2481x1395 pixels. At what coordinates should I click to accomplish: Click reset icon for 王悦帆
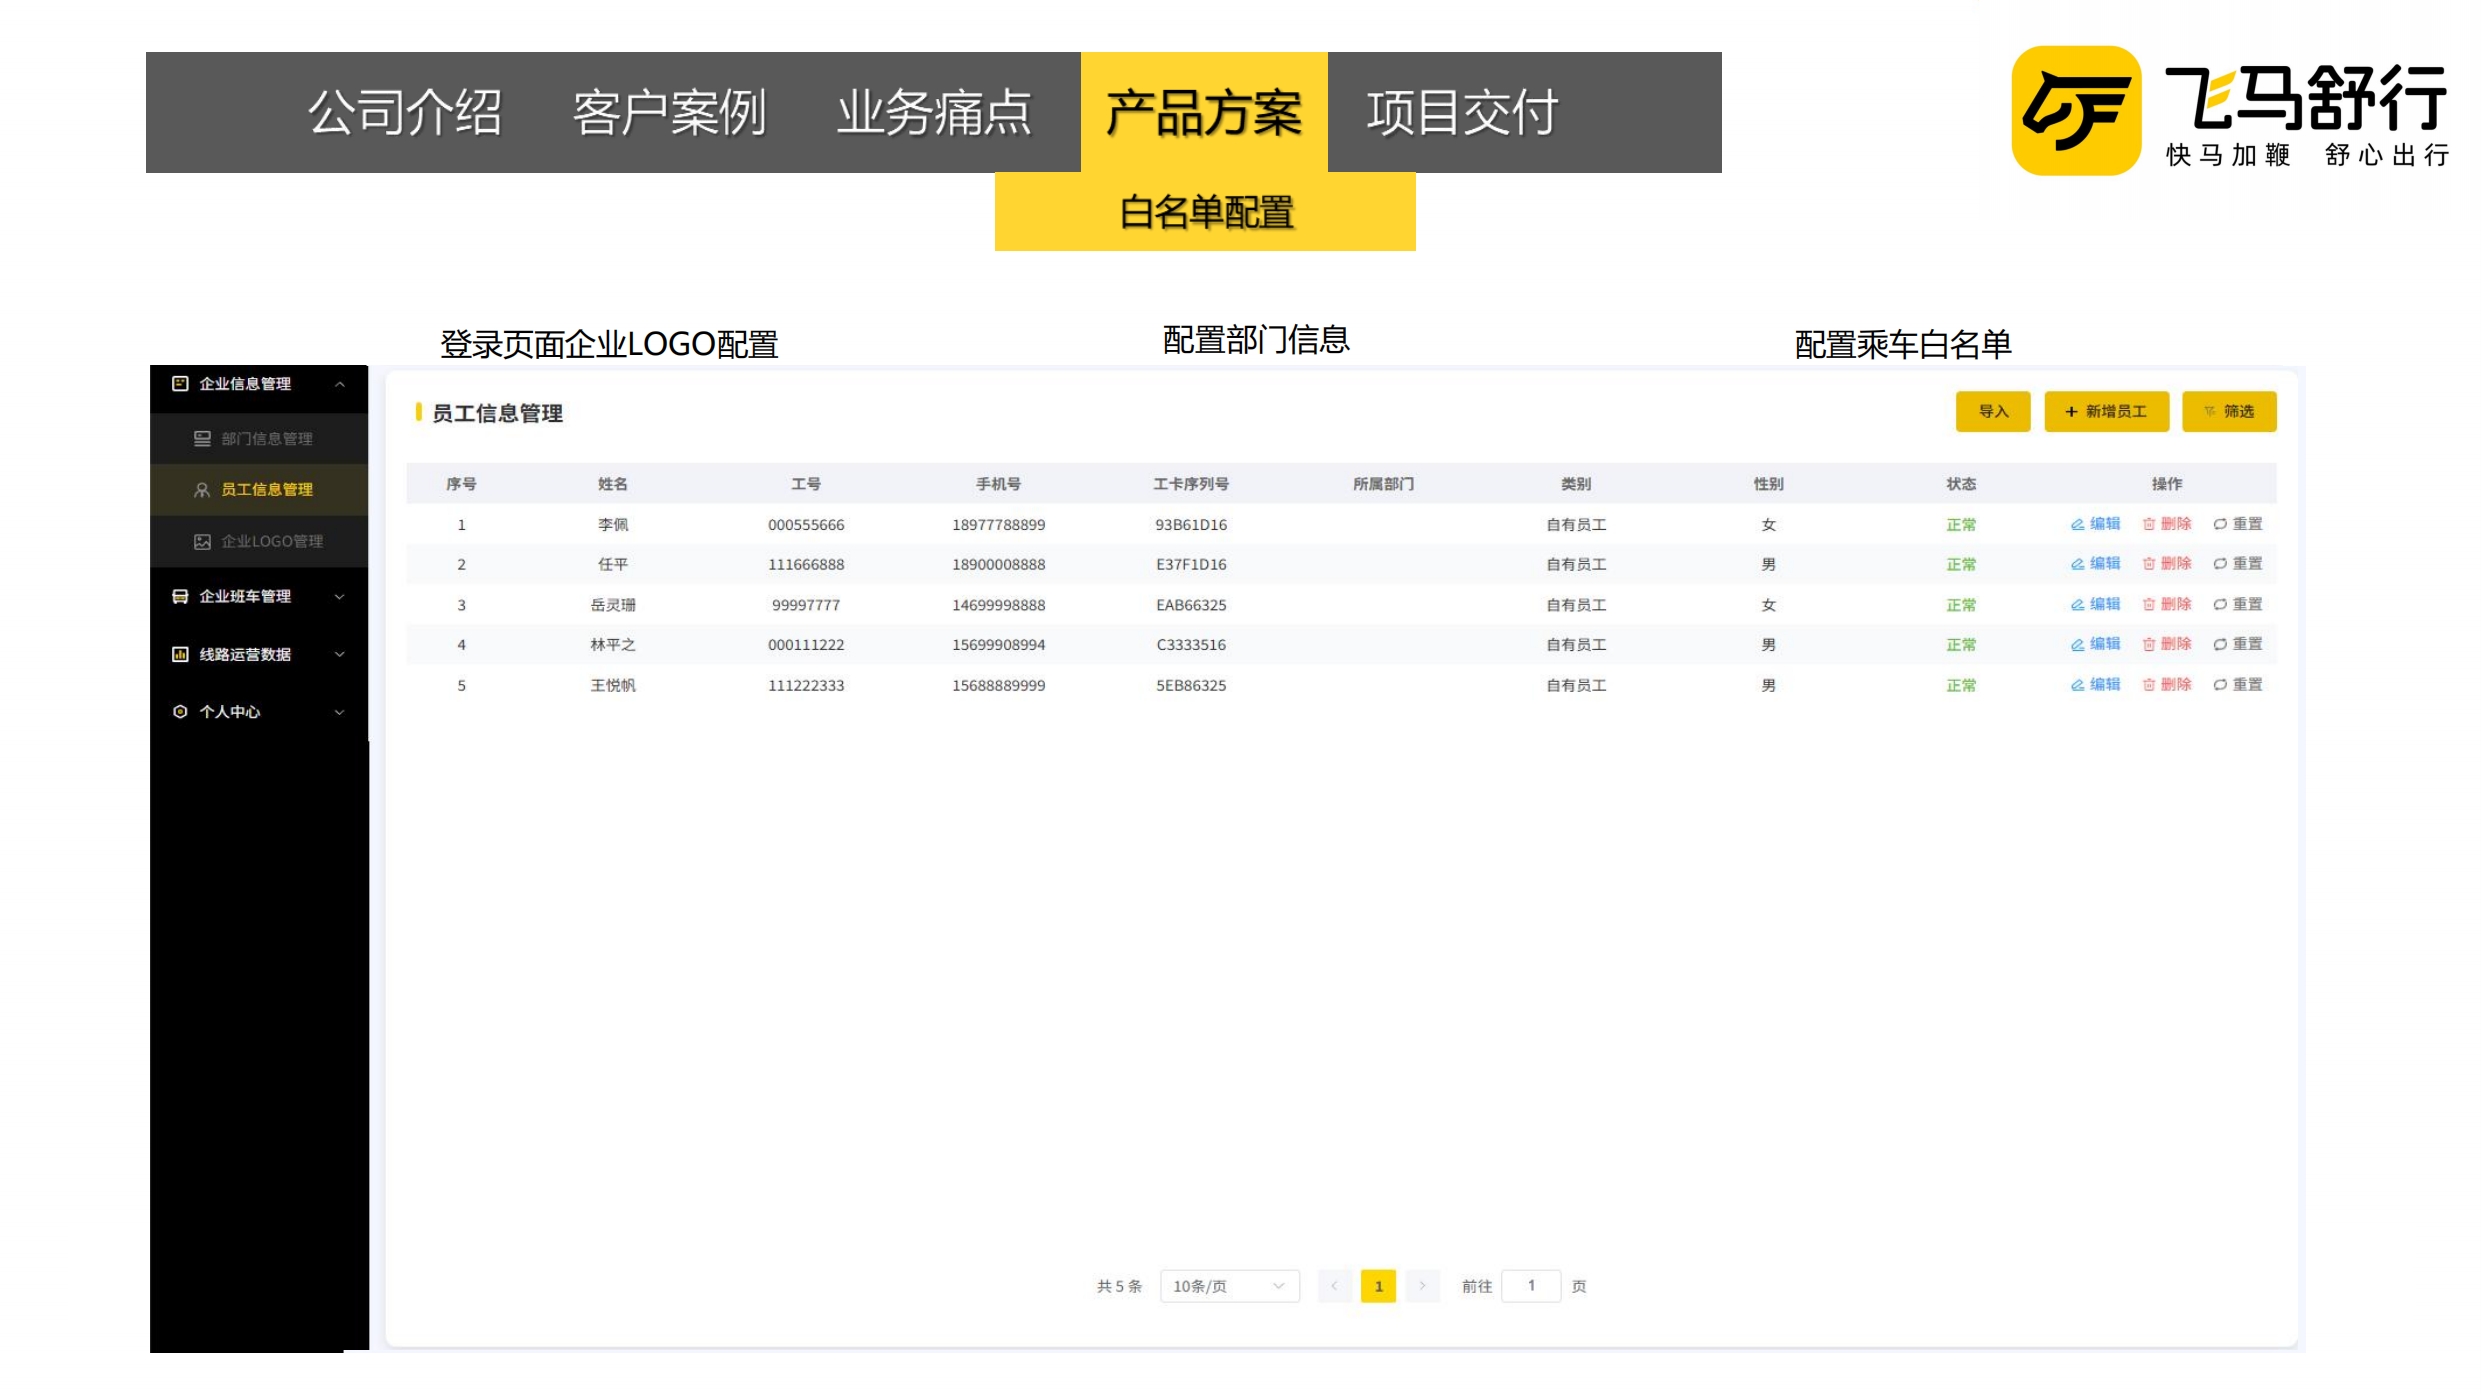(x=2220, y=685)
